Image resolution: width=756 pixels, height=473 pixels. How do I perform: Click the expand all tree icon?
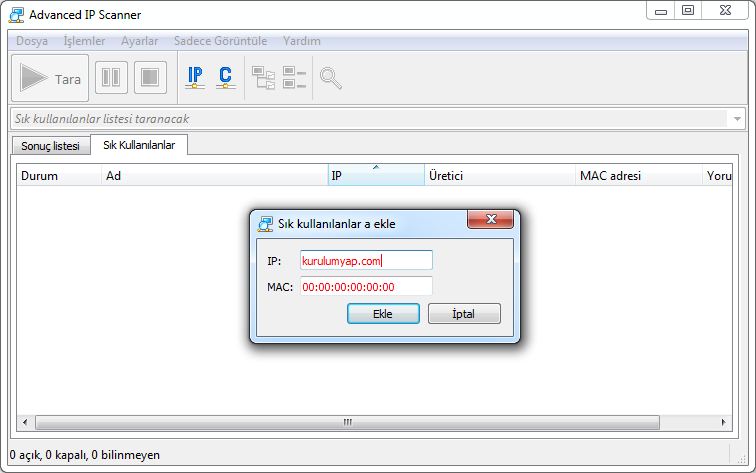[x=263, y=78]
